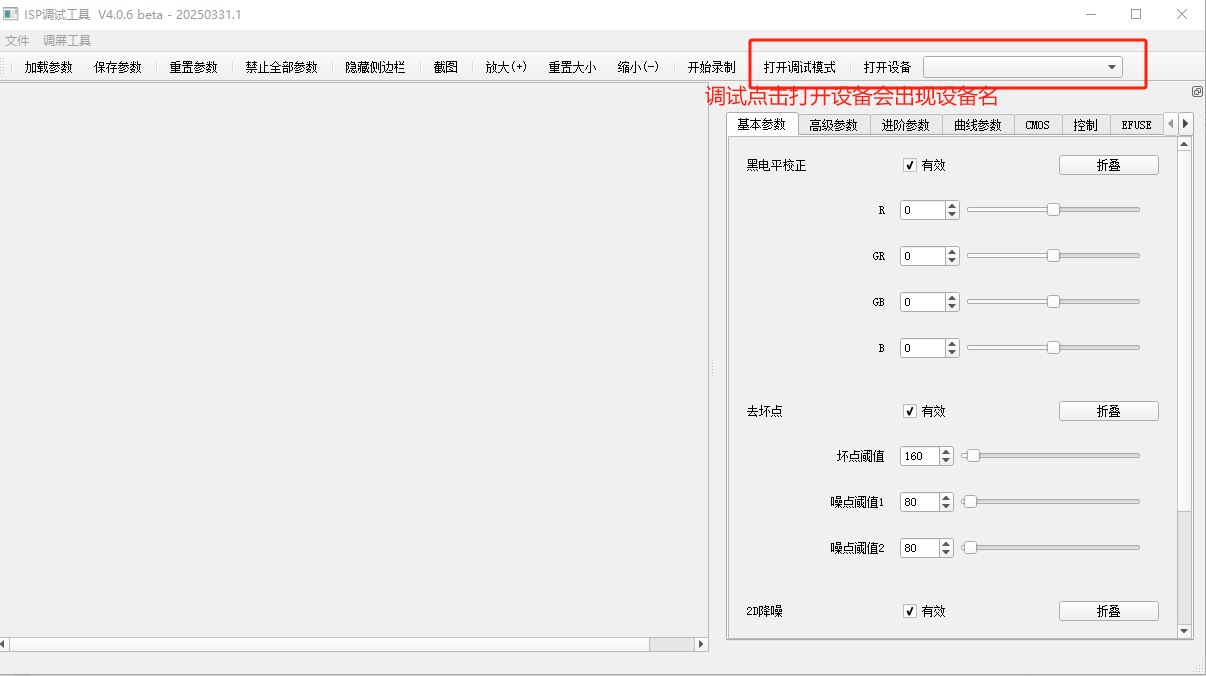The height and width of the screenshot is (676, 1206).
Task: Open the 控制 tab
Action: (1085, 125)
